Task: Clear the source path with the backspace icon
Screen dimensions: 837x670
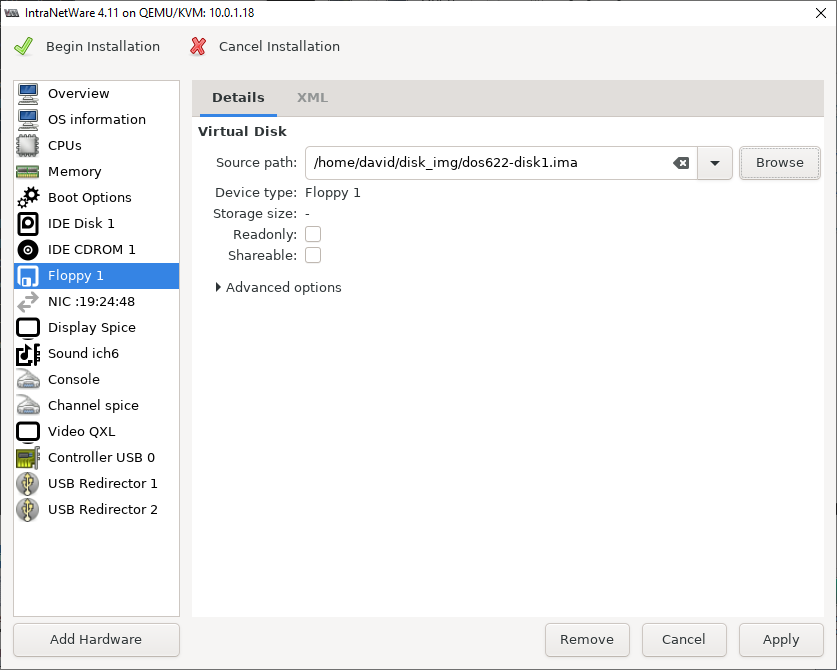Action: [681, 163]
